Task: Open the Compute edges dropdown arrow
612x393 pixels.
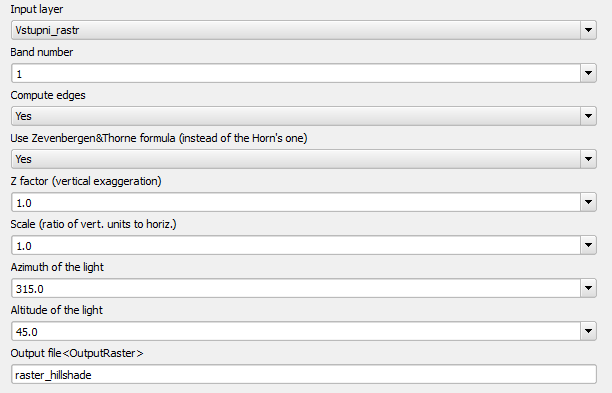Action: pyautogui.click(x=588, y=116)
